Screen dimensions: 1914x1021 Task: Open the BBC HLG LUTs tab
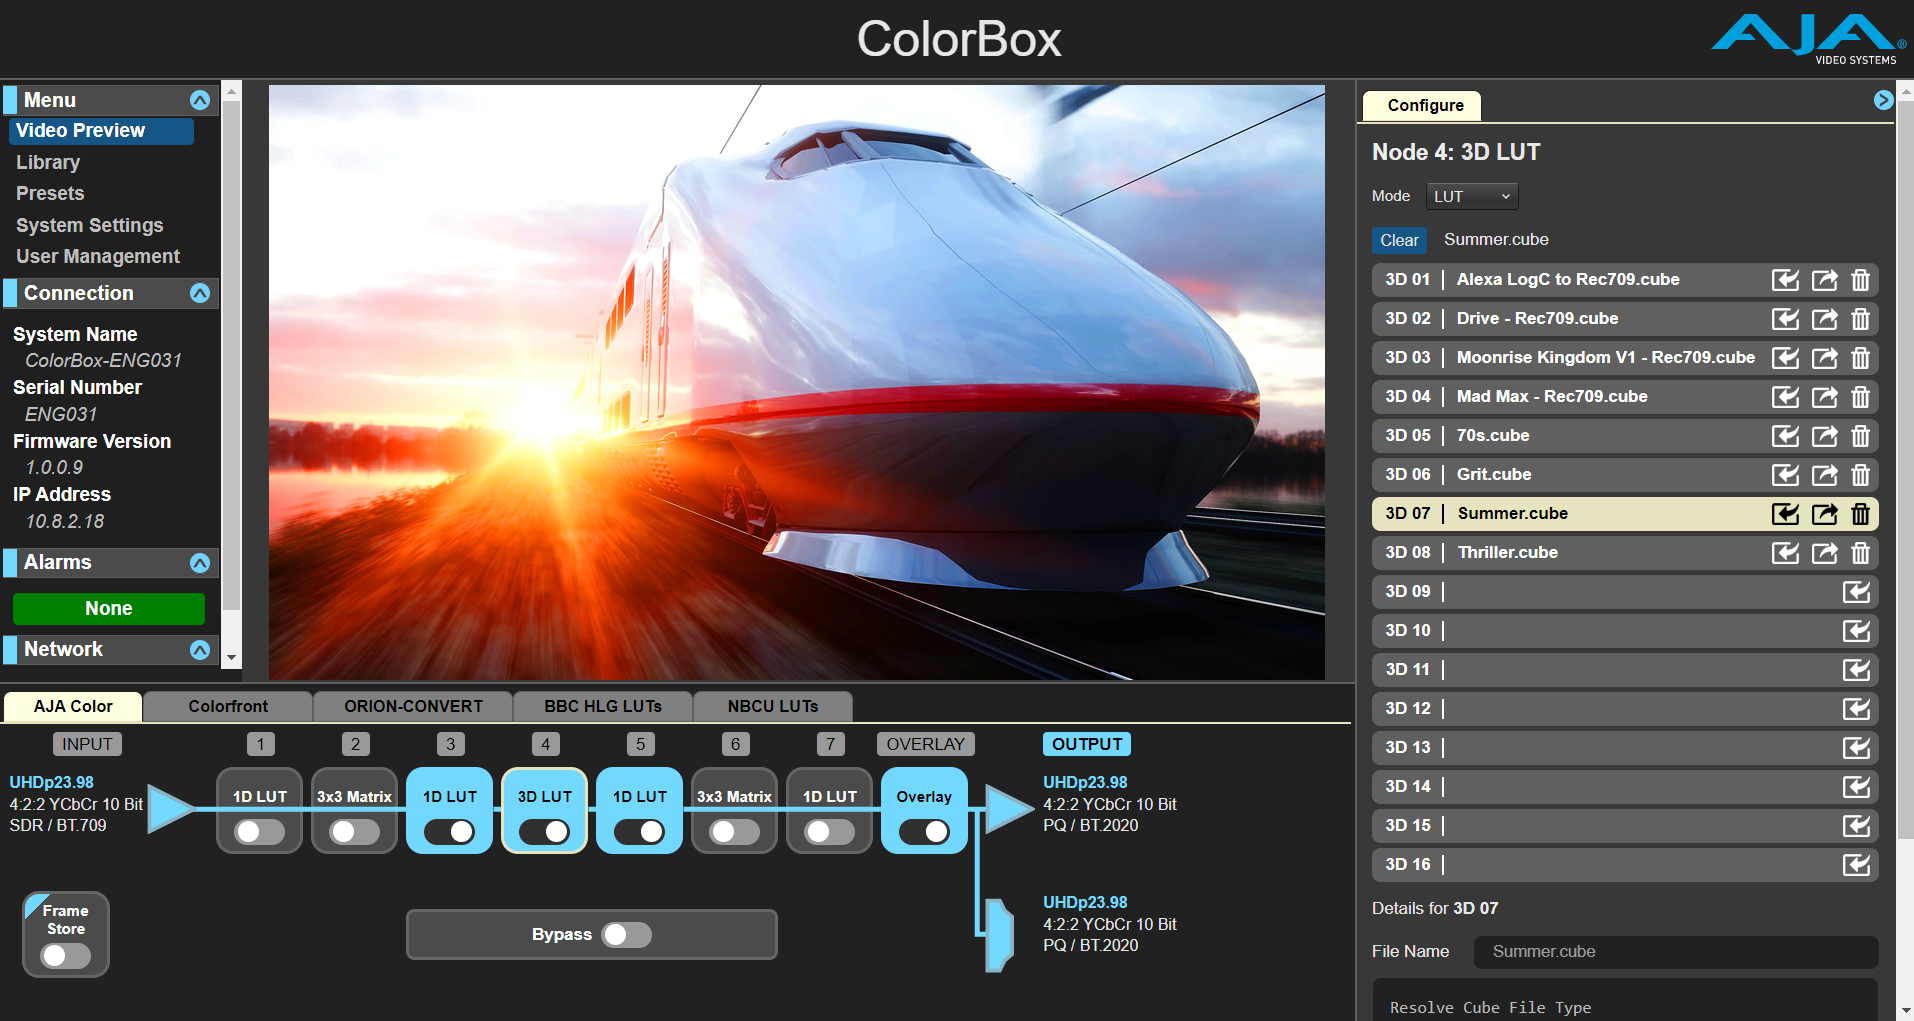coord(602,707)
